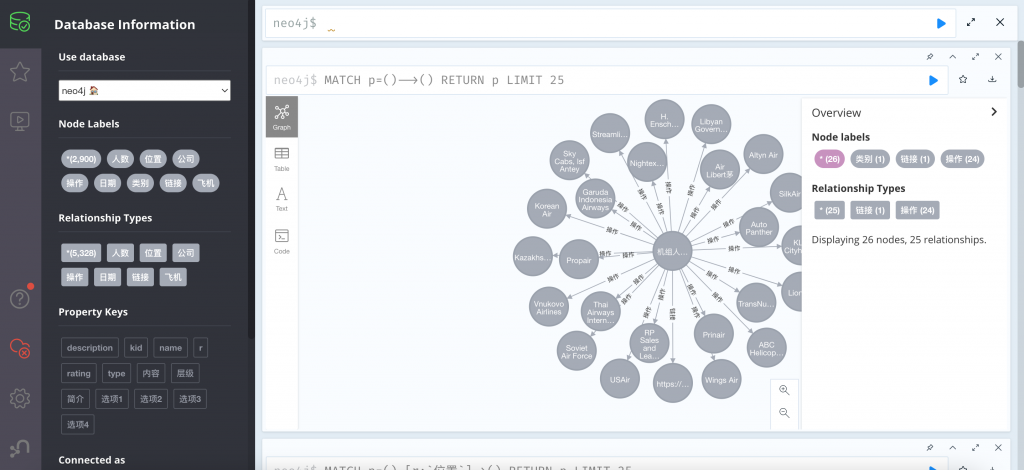Select the 日期 relationship type chip

point(107,277)
